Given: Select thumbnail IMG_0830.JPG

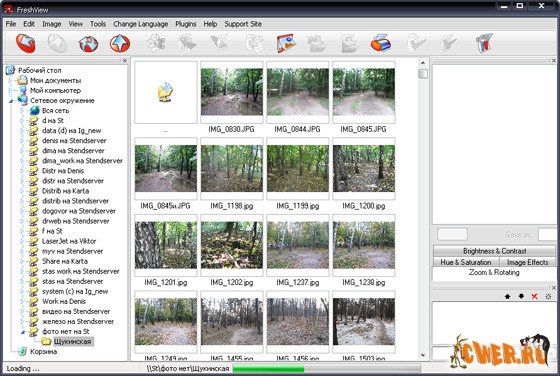Looking at the screenshot, I should pos(232,92).
